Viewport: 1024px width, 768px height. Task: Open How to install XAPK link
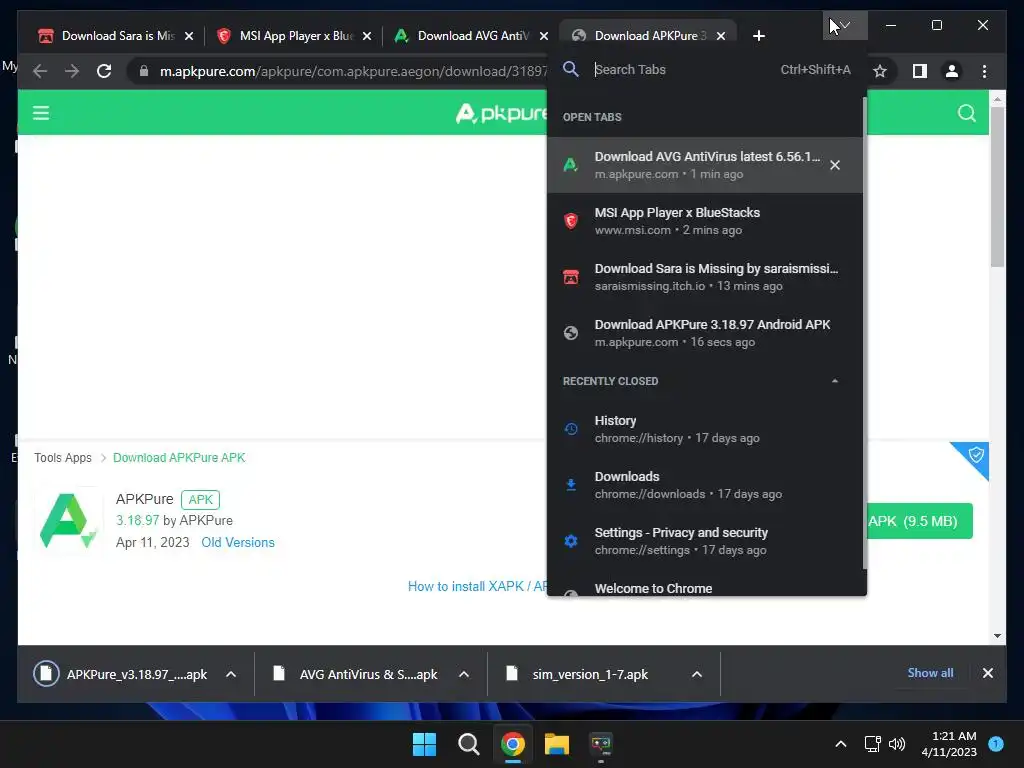pos(477,586)
